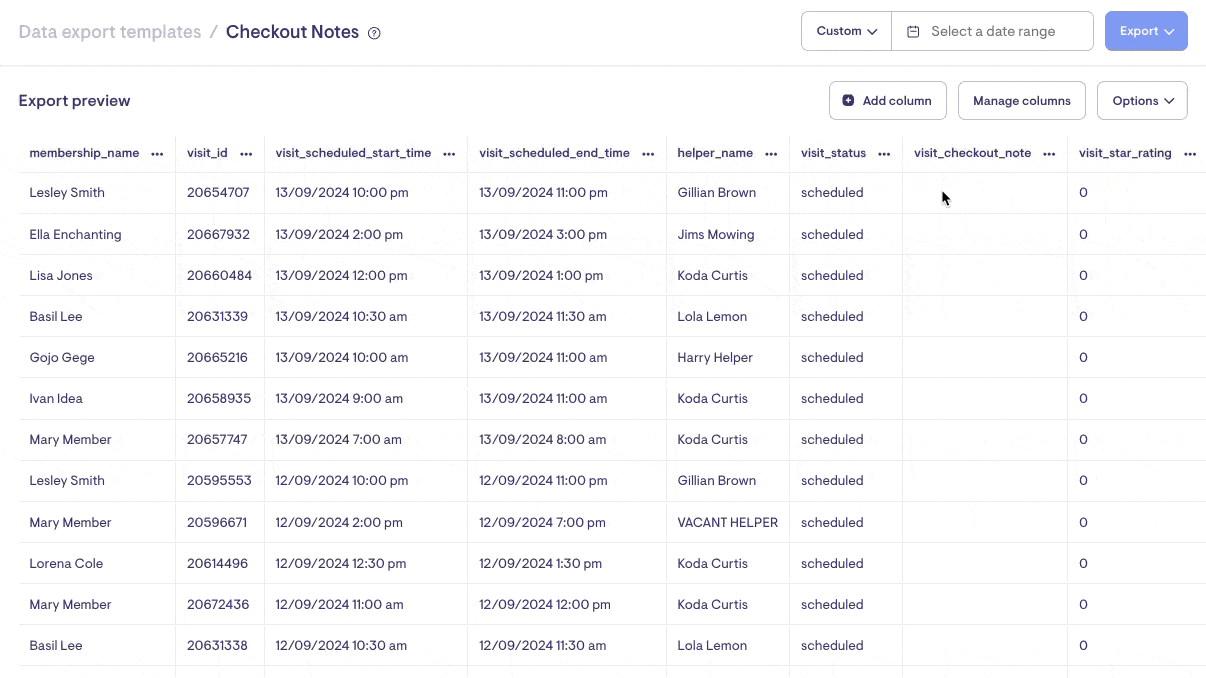This screenshot has height=678, width=1206.
Task: Click visit ID 20667932
Action: click(x=218, y=234)
